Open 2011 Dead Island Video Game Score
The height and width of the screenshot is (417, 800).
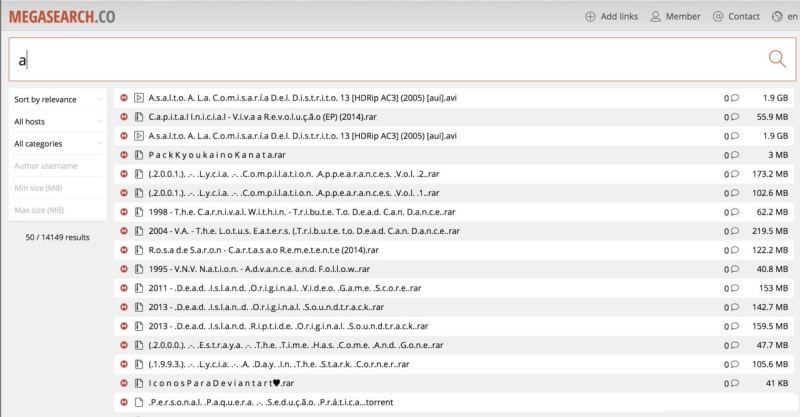click(x=285, y=288)
